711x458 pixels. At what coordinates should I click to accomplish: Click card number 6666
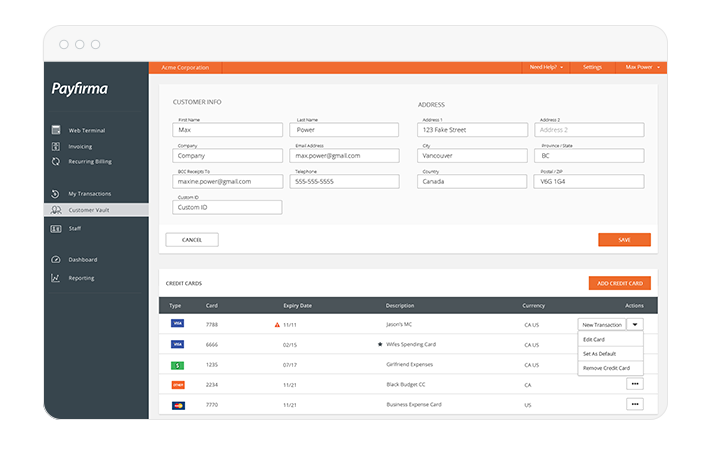click(x=212, y=345)
